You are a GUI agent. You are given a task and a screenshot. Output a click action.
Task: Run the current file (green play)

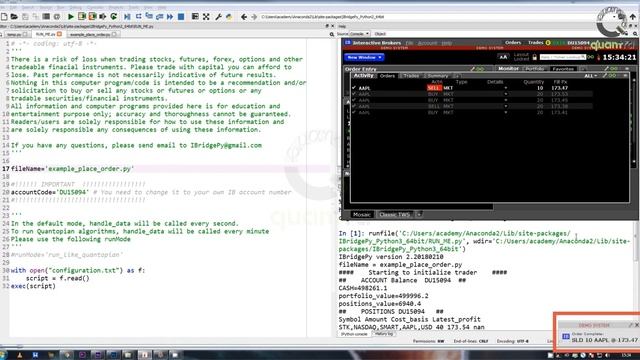(x=71, y=17)
